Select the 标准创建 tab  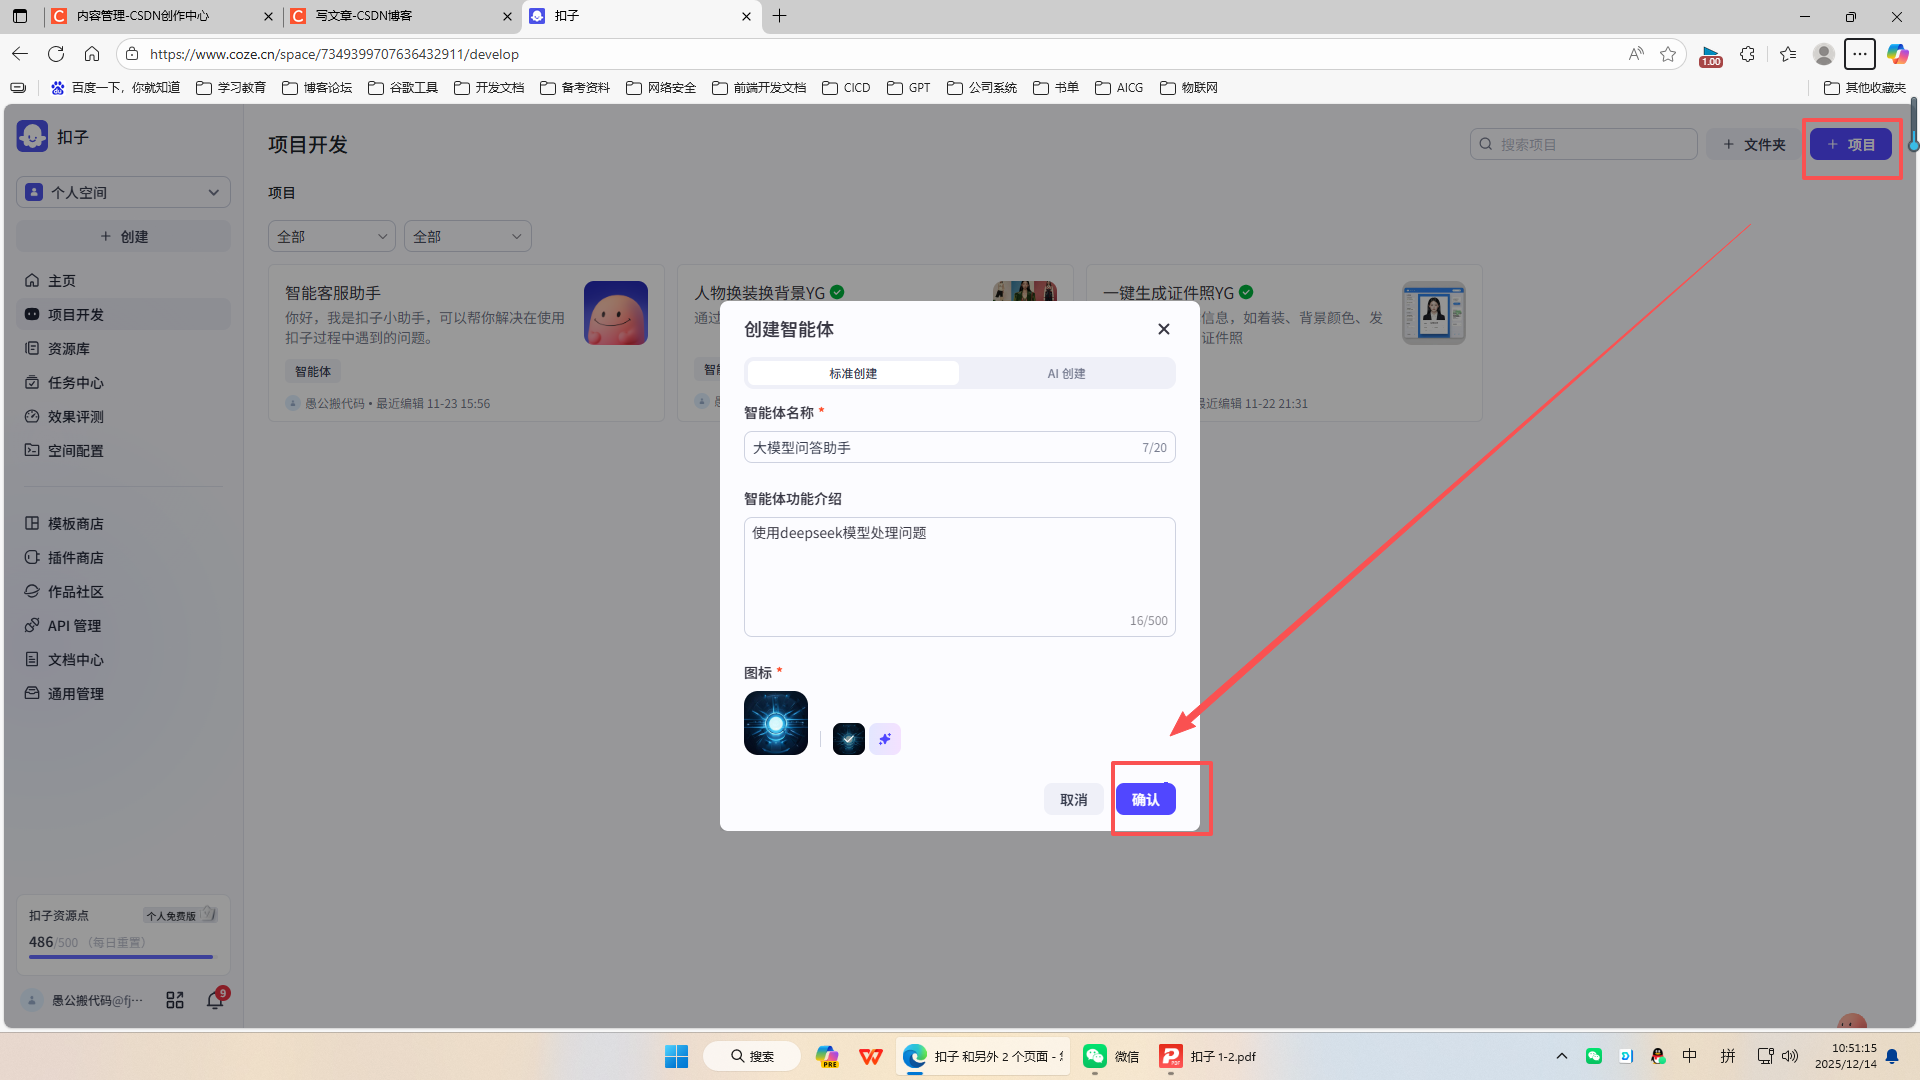click(853, 373)
